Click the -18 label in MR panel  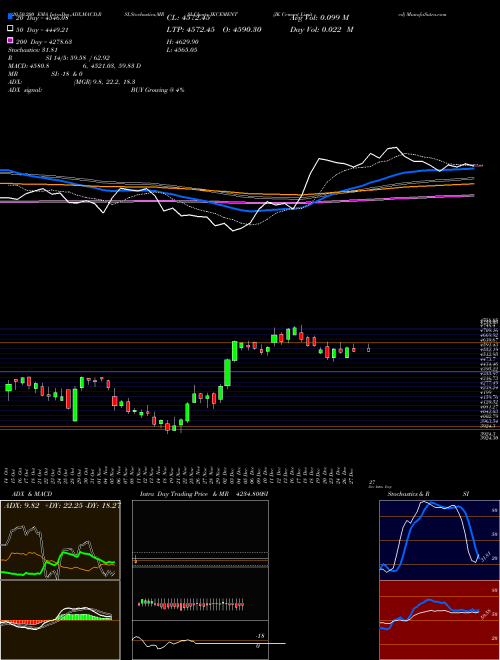coord(259,636)
